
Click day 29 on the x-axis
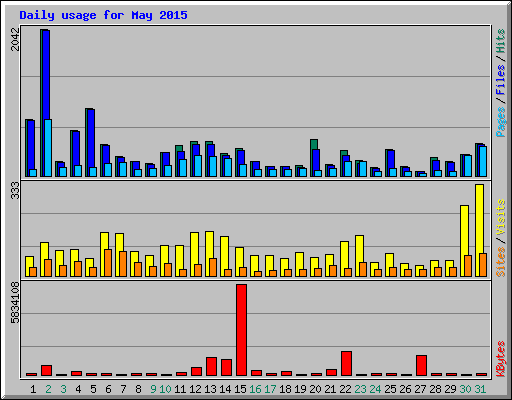point(450,389)
